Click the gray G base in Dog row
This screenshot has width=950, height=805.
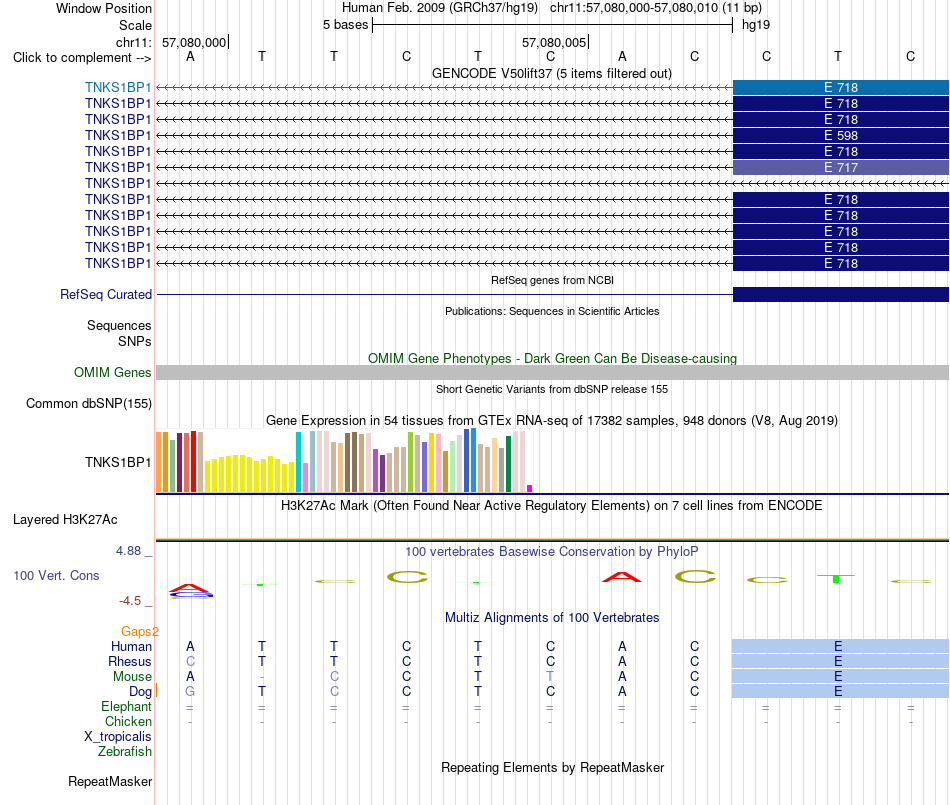[190, 691]
